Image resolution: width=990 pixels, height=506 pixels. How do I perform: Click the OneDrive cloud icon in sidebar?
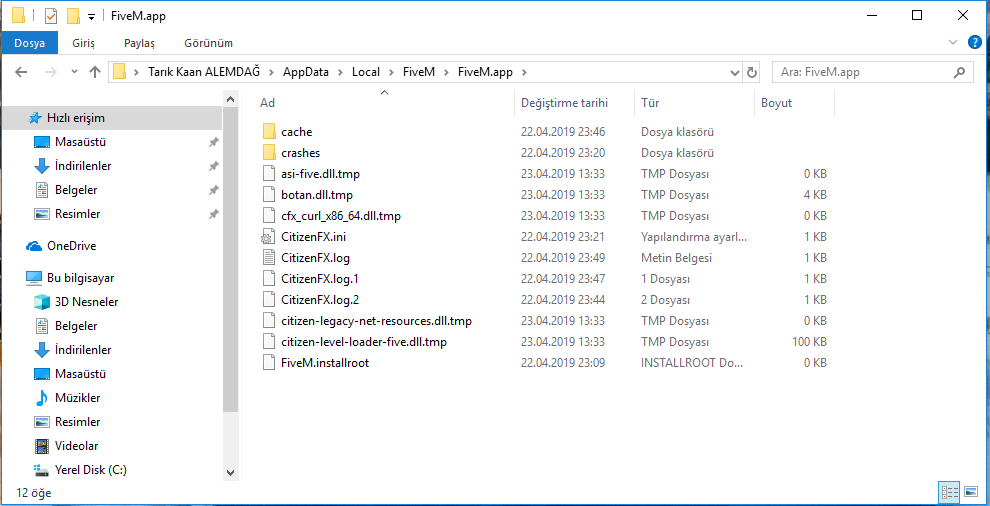coord(35,246)
